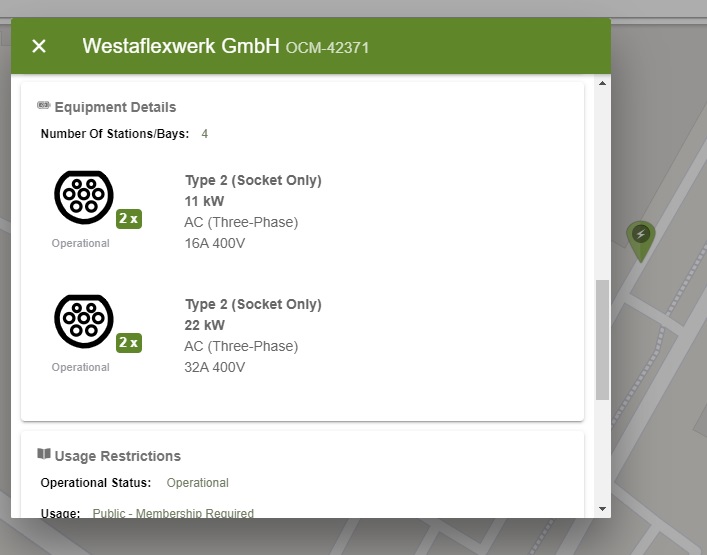
Task: Click the 11 kW Type 2 connector icon
Action: (x=84, y=197)
